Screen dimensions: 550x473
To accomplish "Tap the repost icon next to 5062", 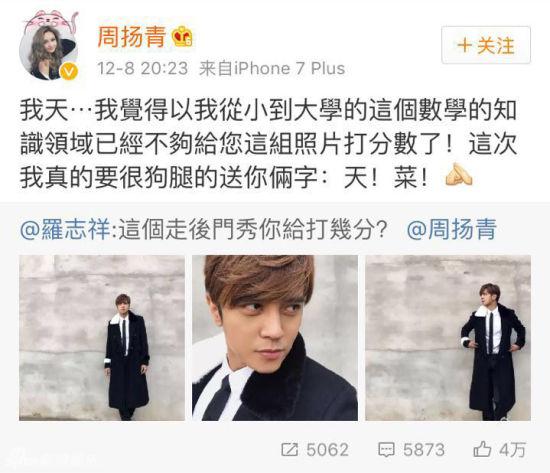I will [290, 449].
